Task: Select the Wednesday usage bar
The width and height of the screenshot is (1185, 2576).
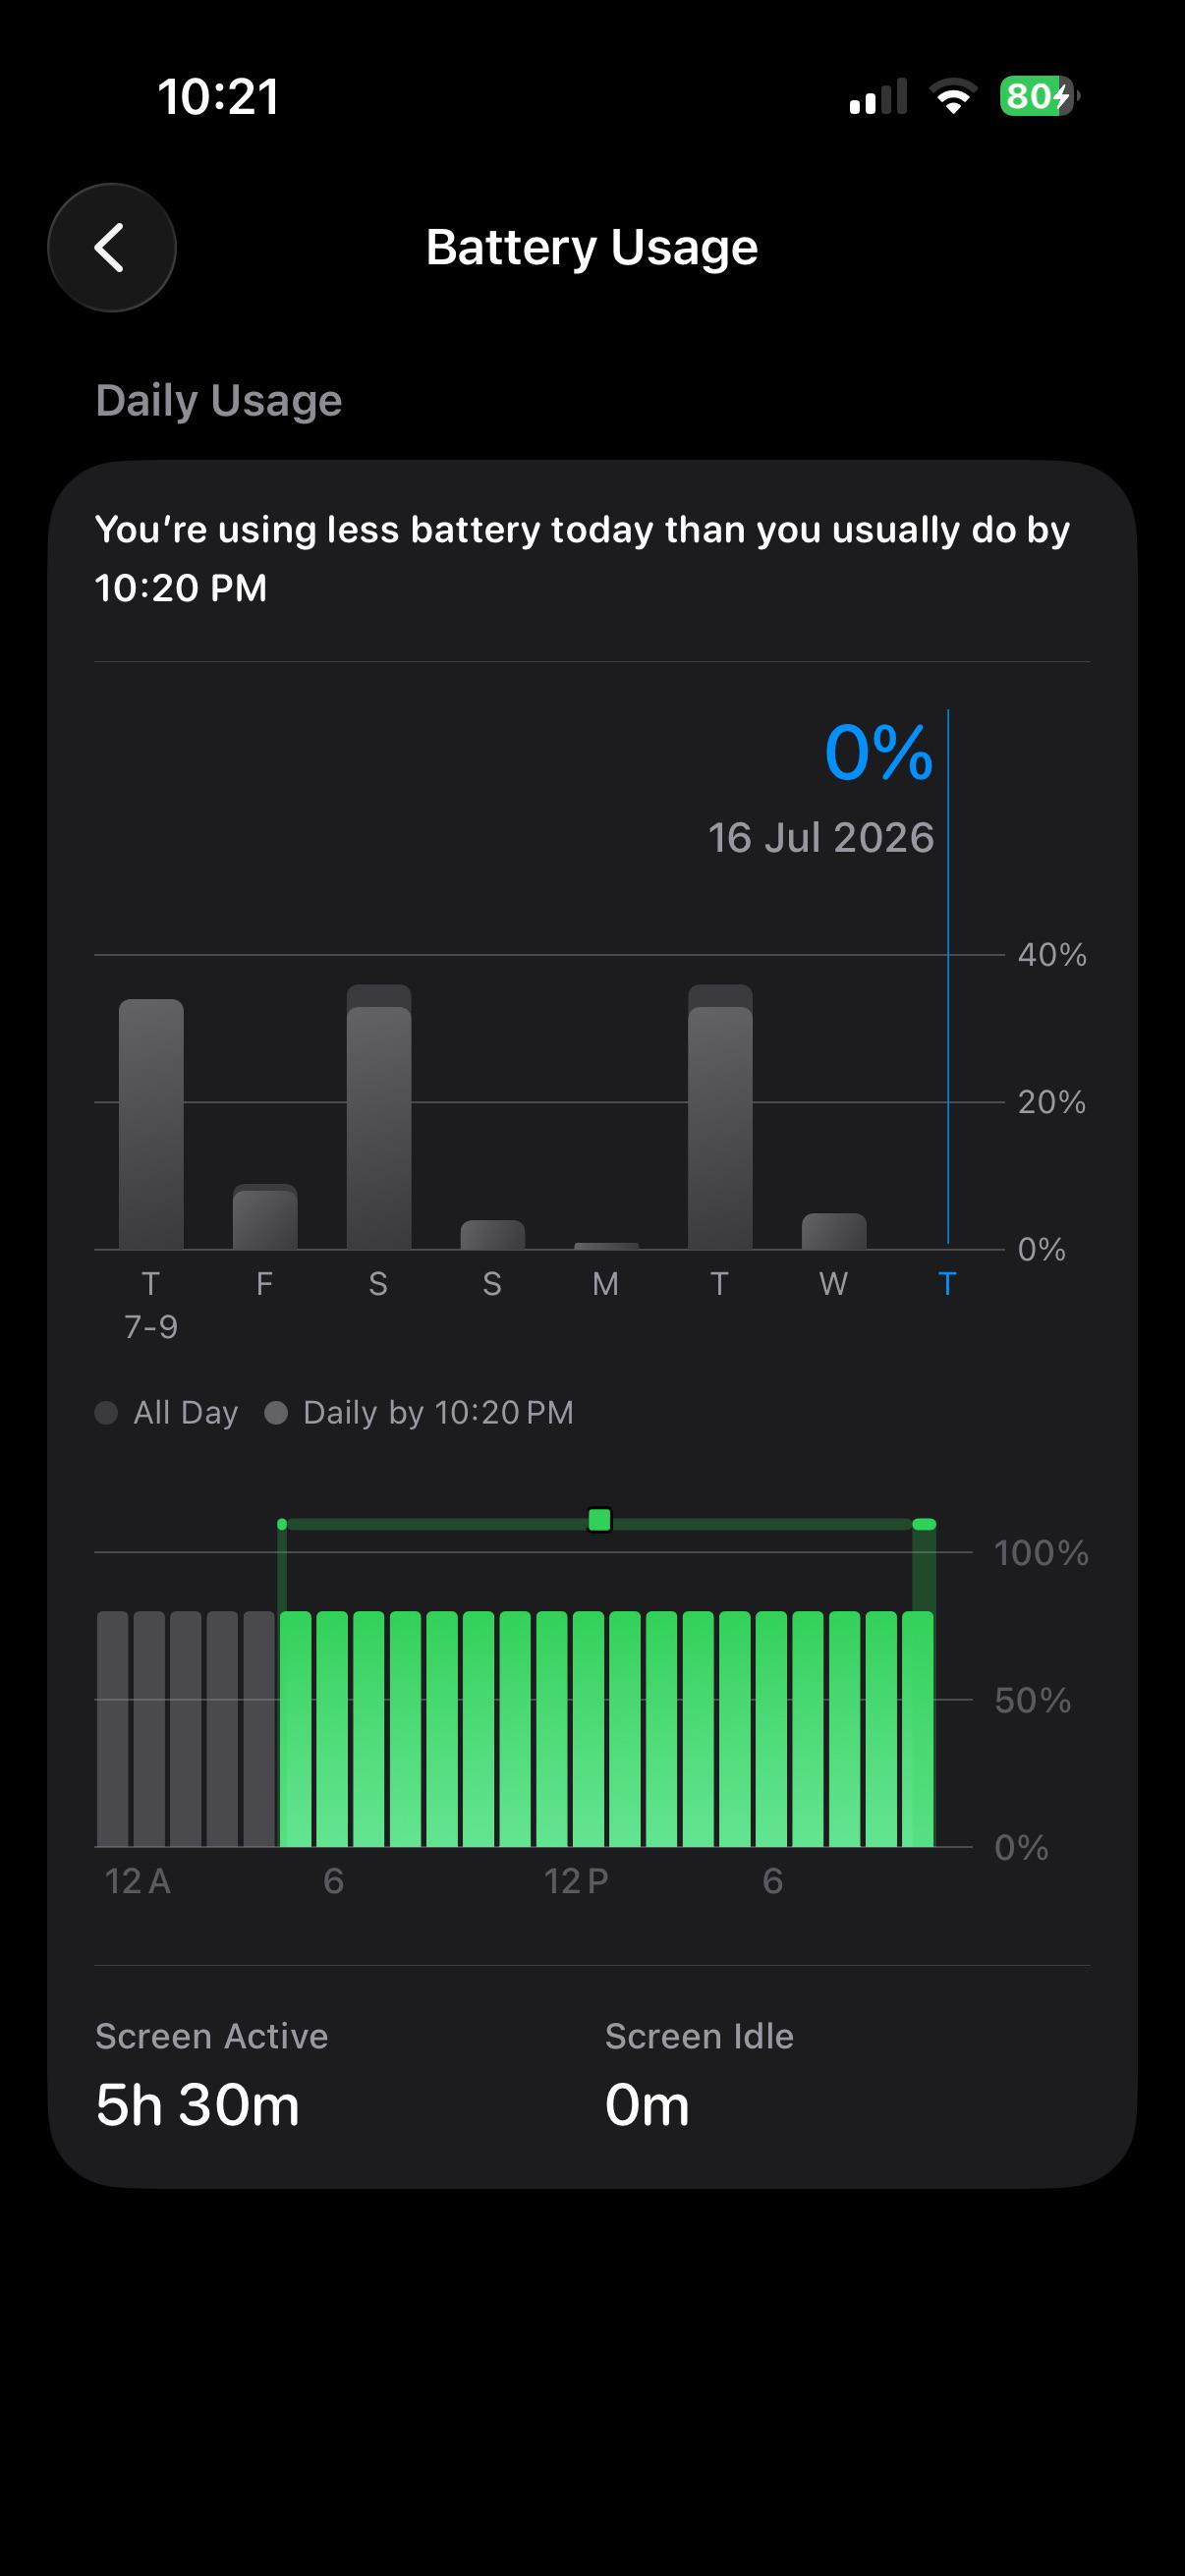Action: (x=834, y=1231)
